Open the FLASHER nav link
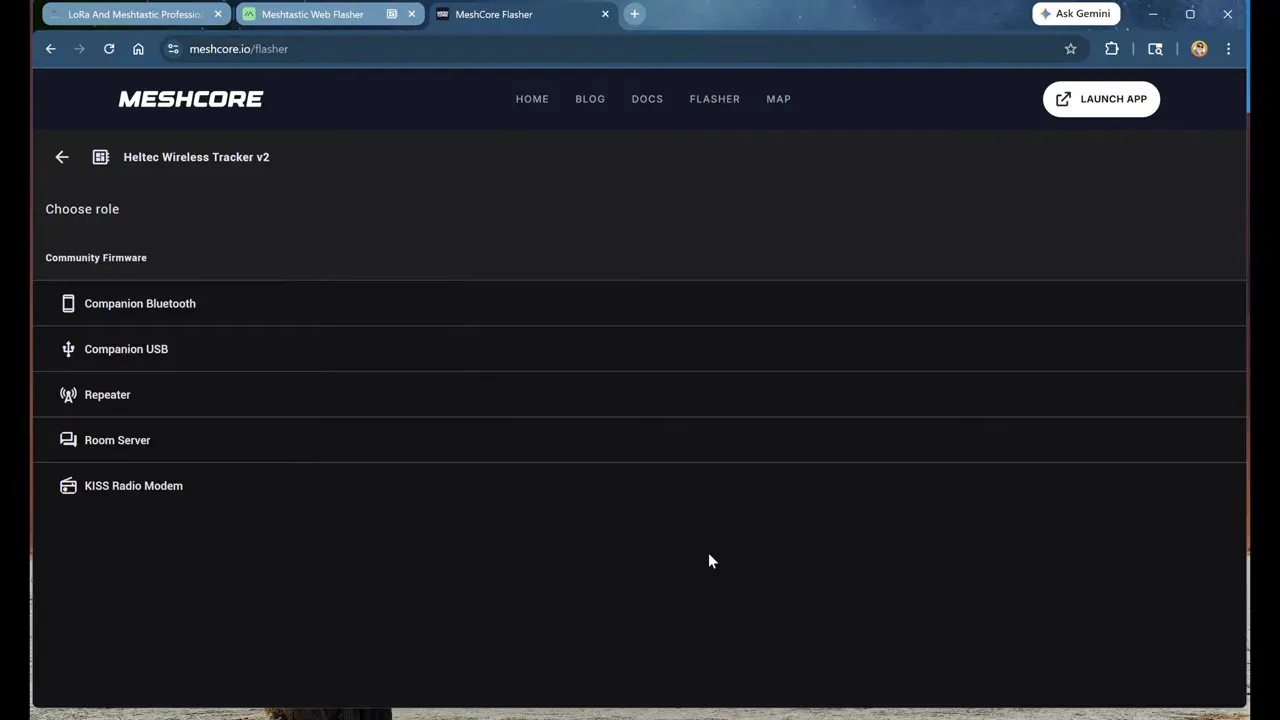The width and height of the screenshot is (1280, 720). click(x=715, y=99)
